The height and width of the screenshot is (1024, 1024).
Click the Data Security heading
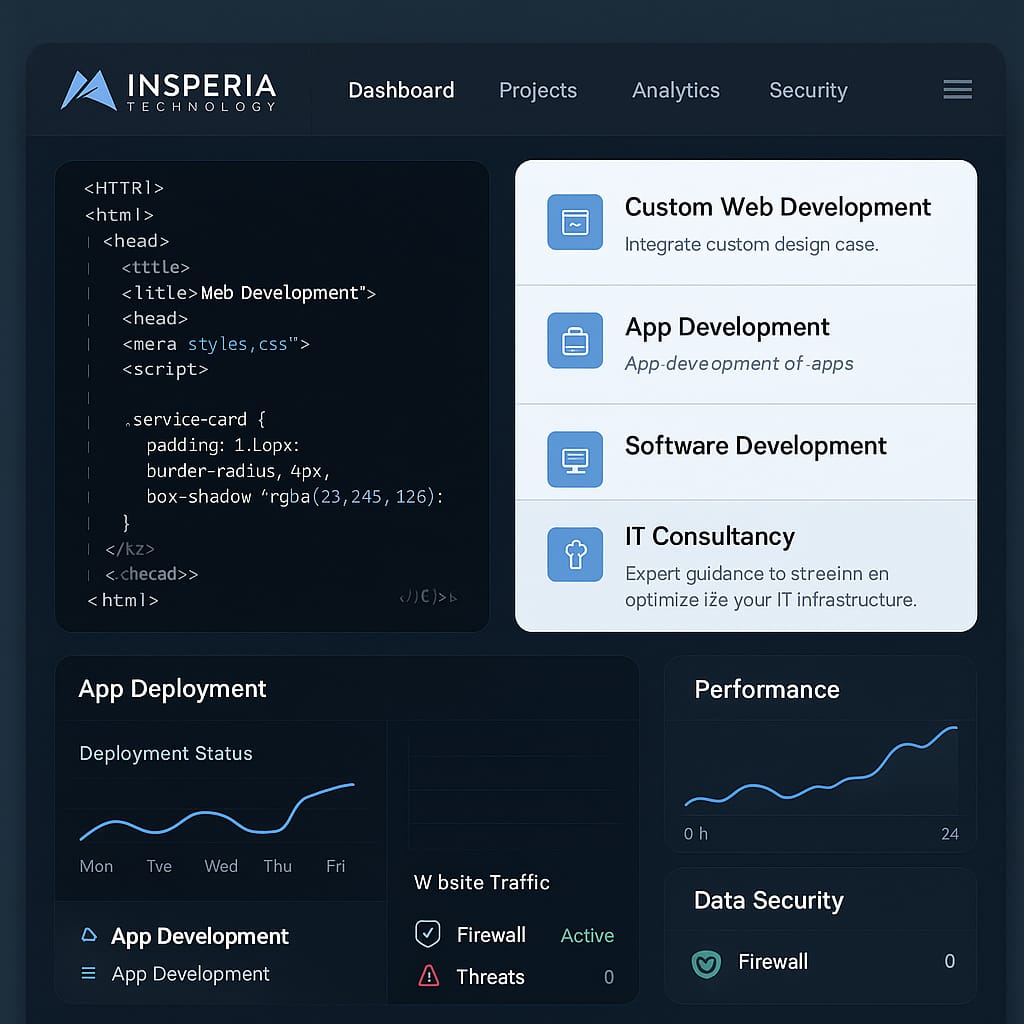click(769, 901)
